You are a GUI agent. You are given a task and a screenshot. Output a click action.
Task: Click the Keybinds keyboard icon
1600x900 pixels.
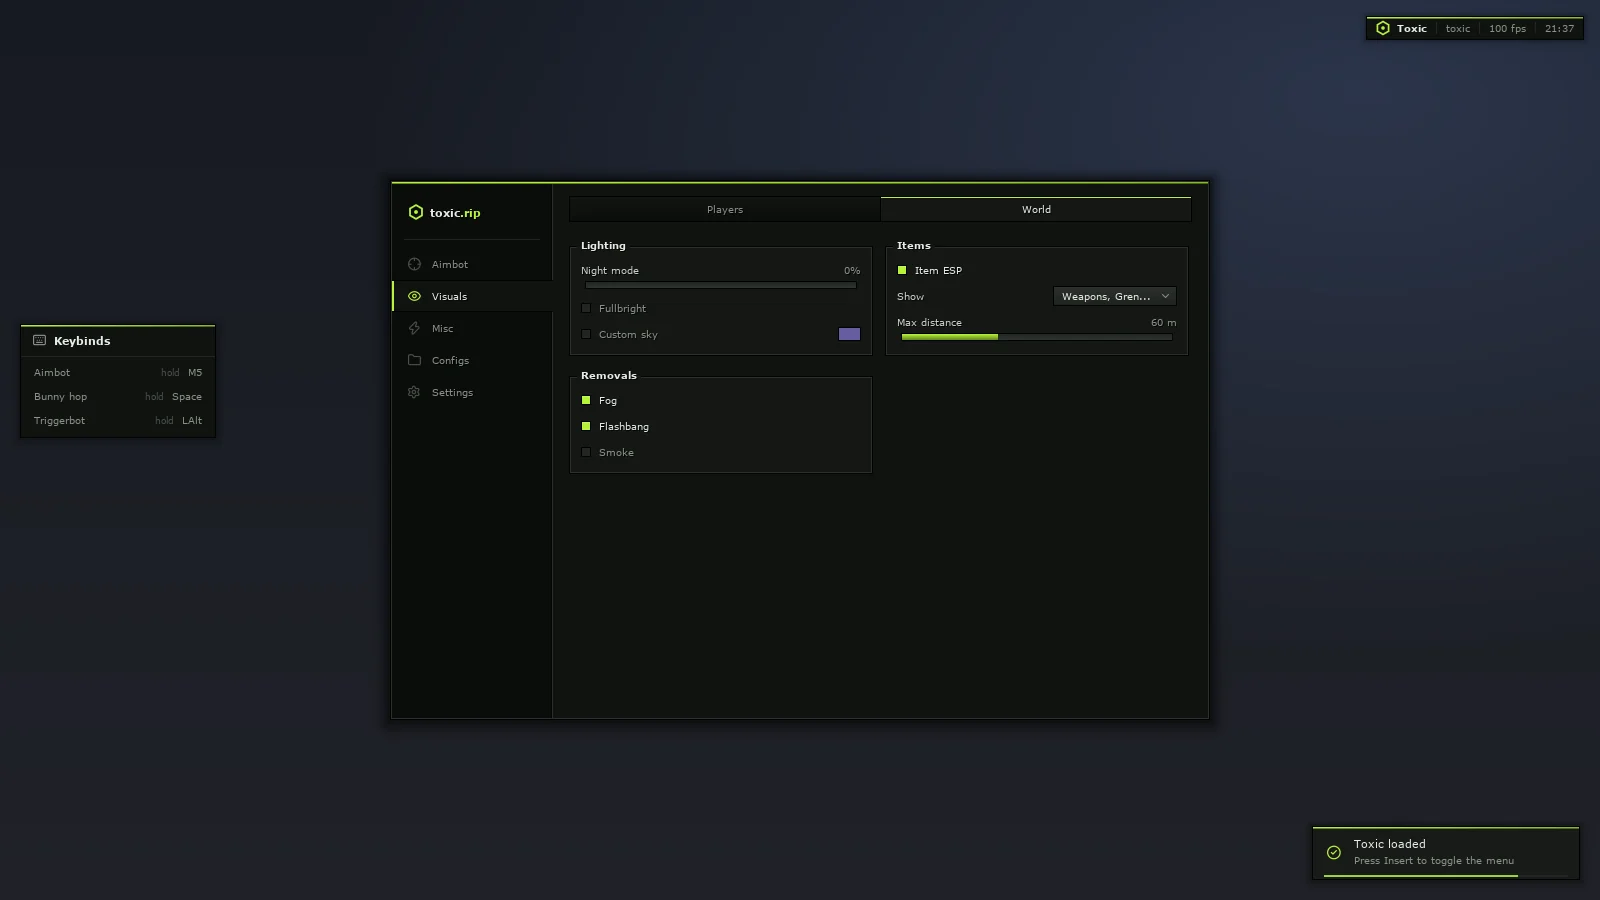[40, 340]
